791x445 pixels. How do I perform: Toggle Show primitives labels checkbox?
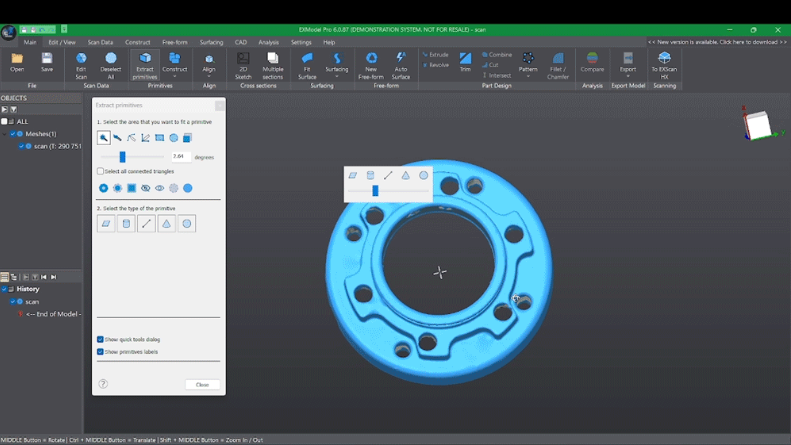100,352
